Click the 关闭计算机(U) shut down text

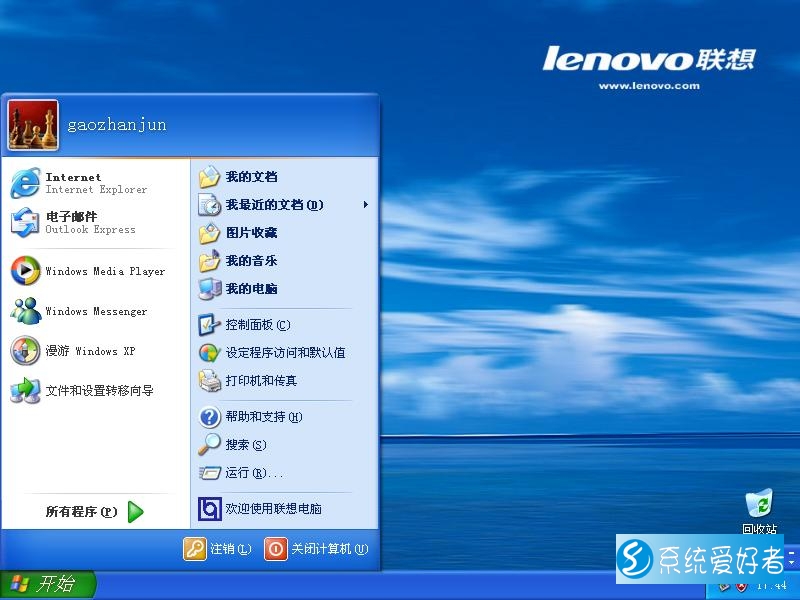point(330,549)
